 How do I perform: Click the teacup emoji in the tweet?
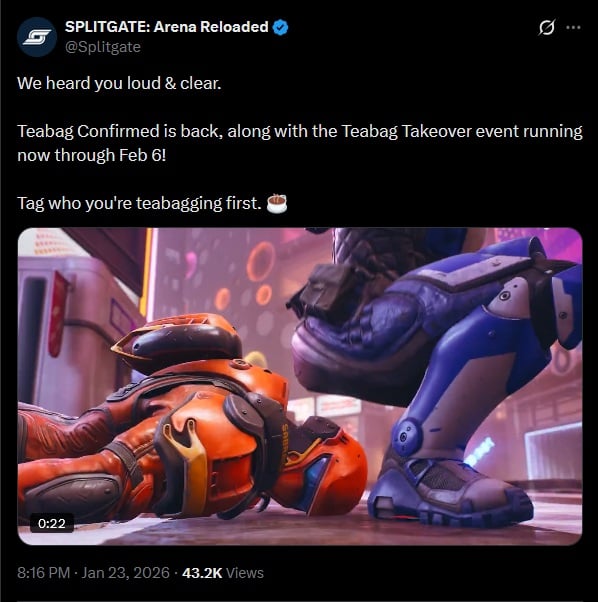coord(277,203)
